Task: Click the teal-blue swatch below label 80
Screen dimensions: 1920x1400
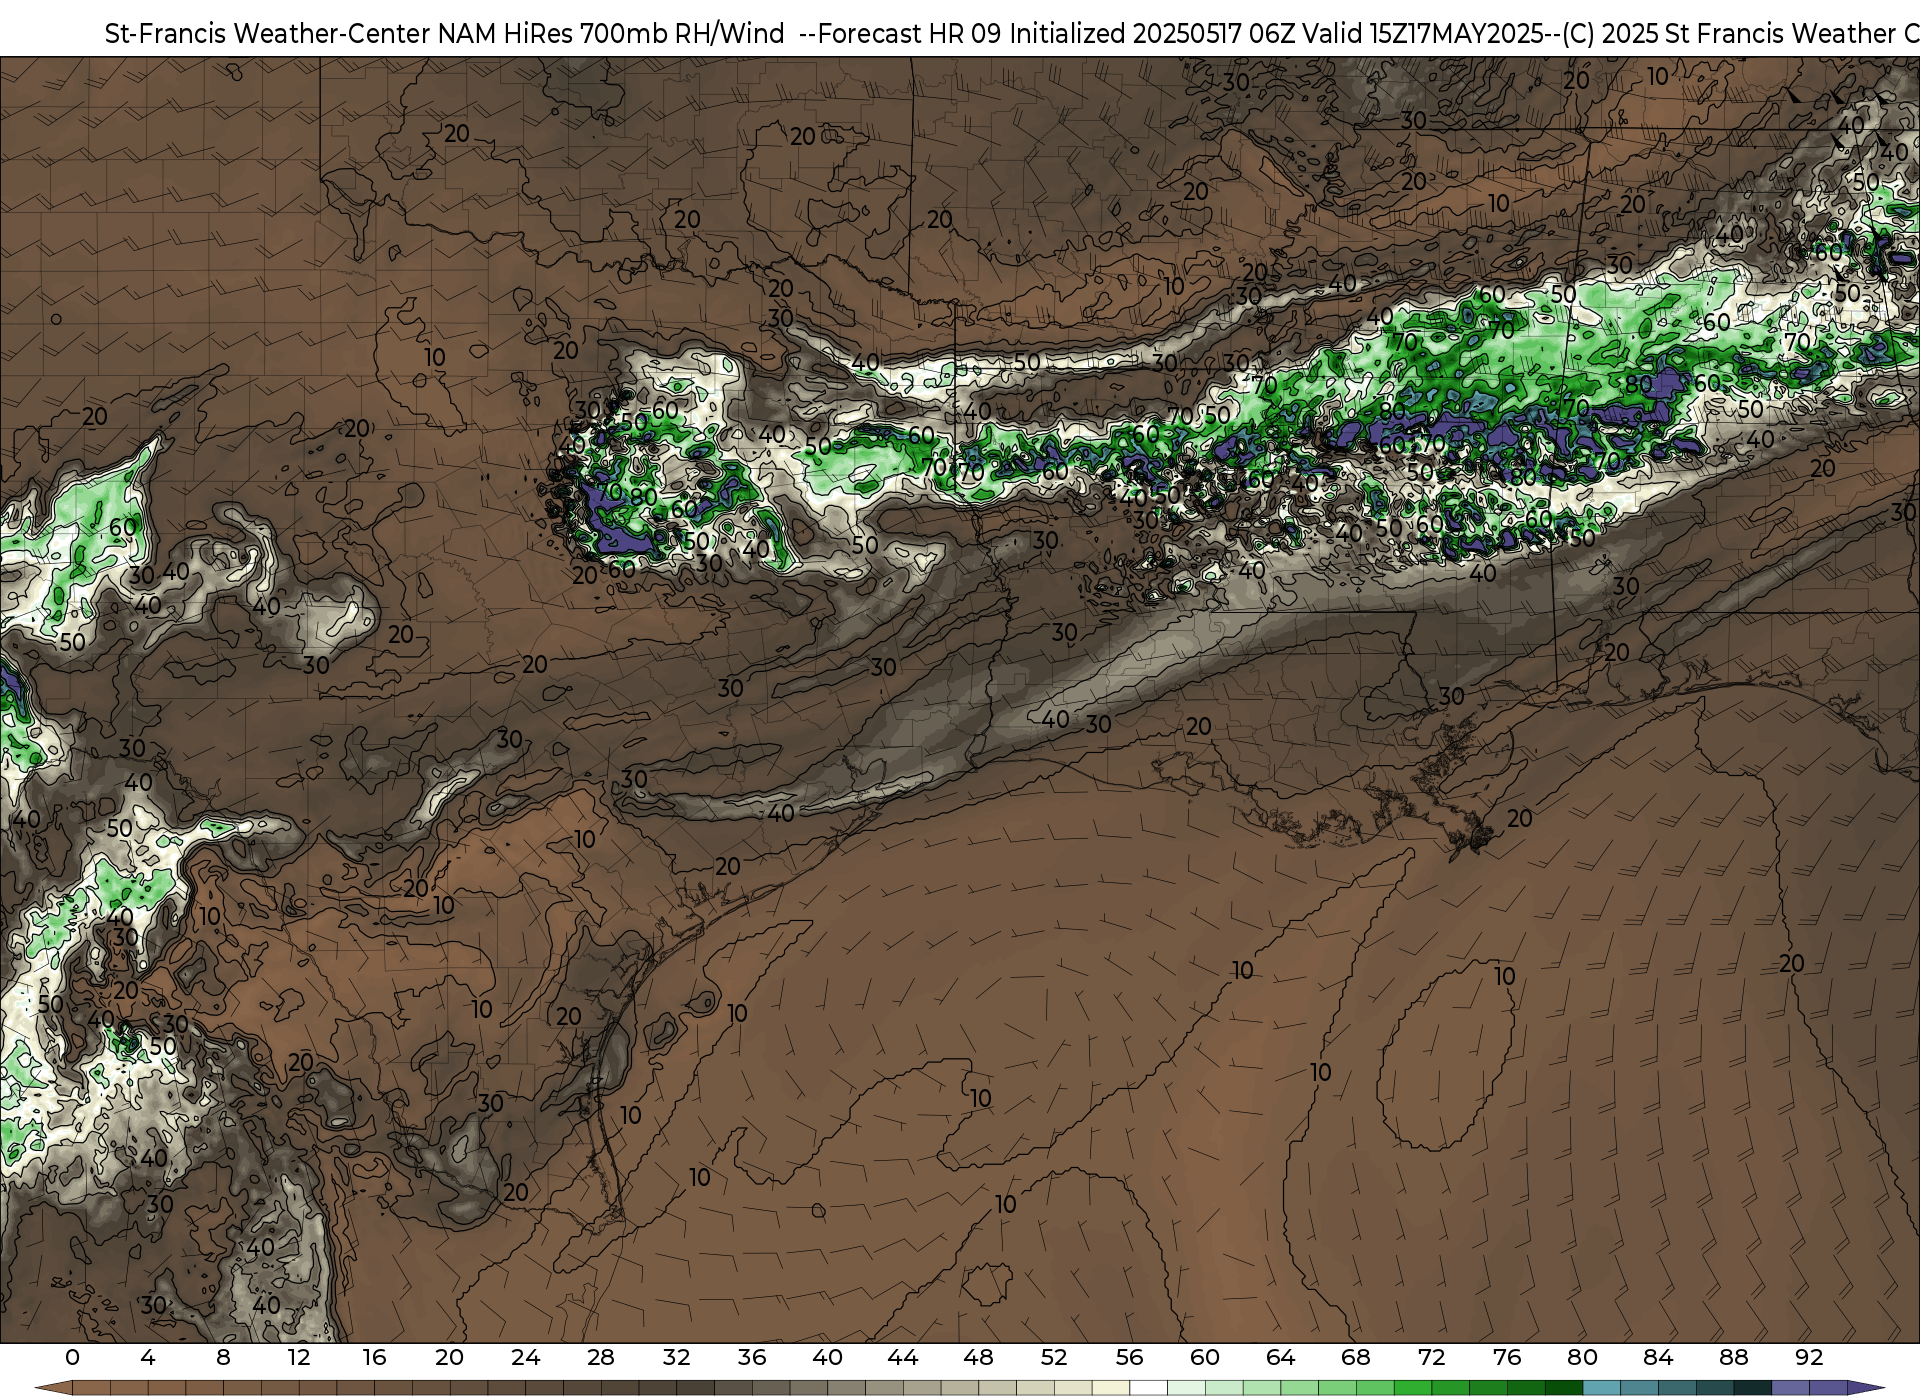Action: pos(1601,1388)
